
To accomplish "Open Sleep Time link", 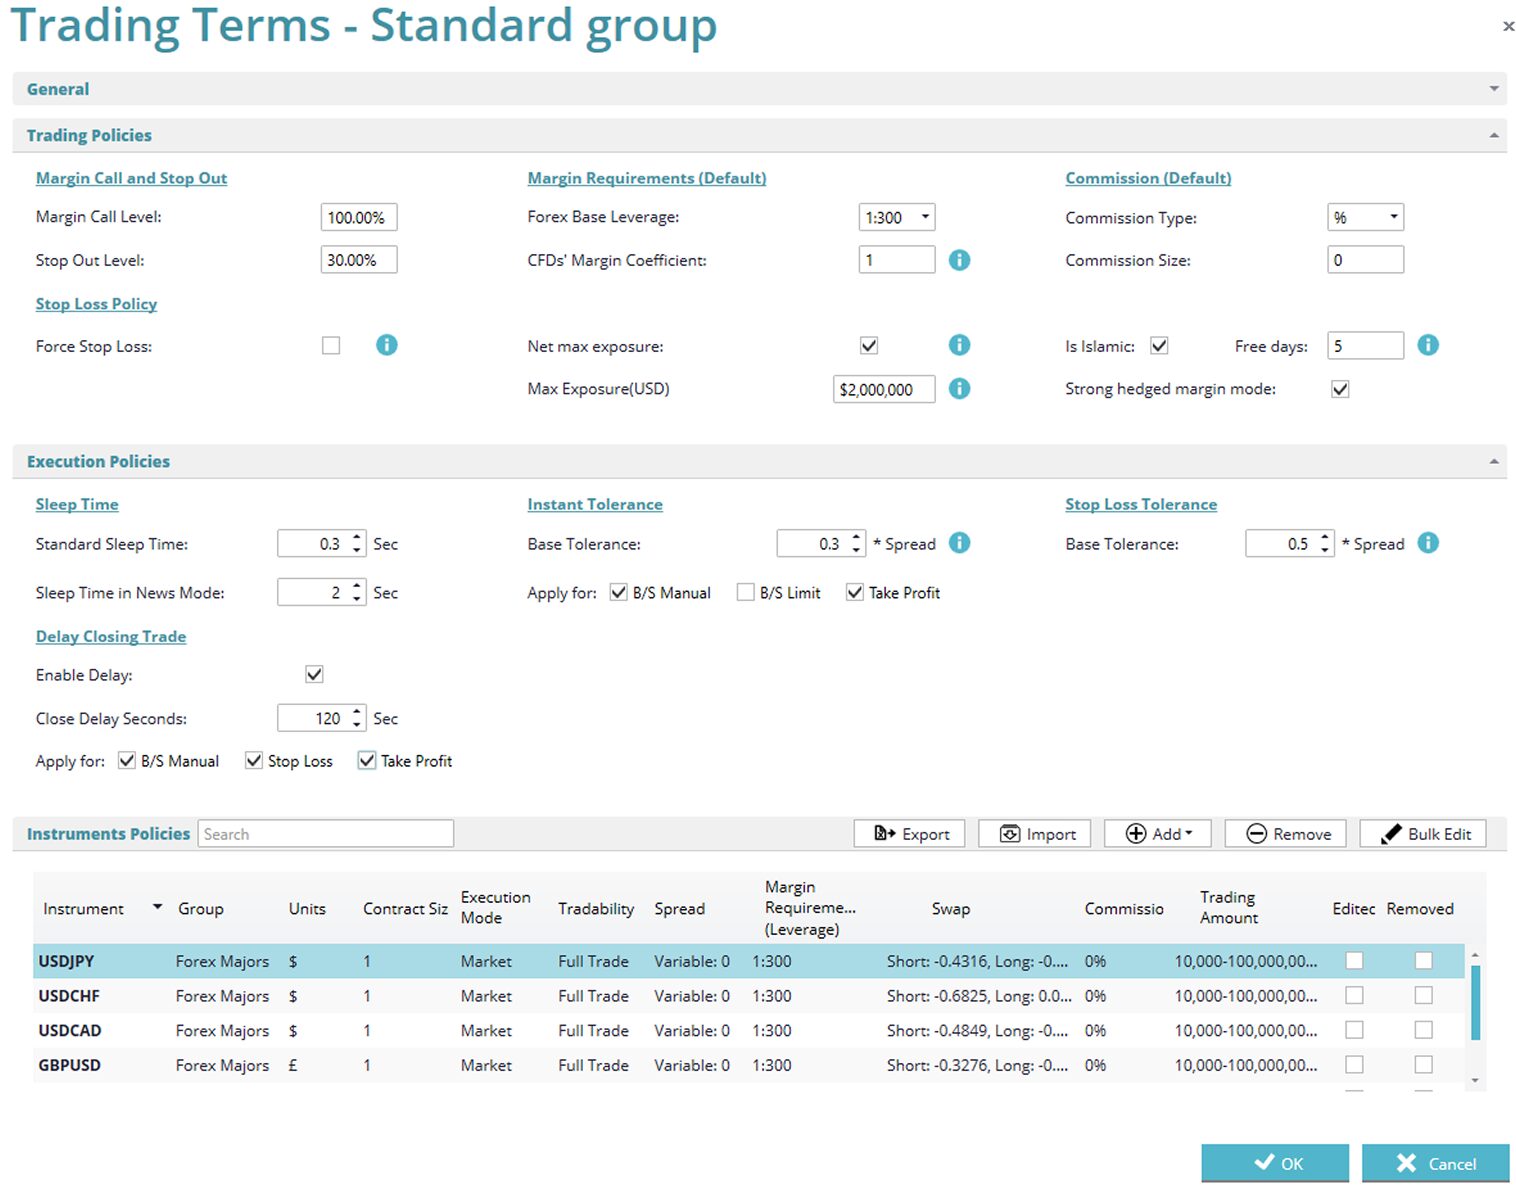I will coord(77,504).
